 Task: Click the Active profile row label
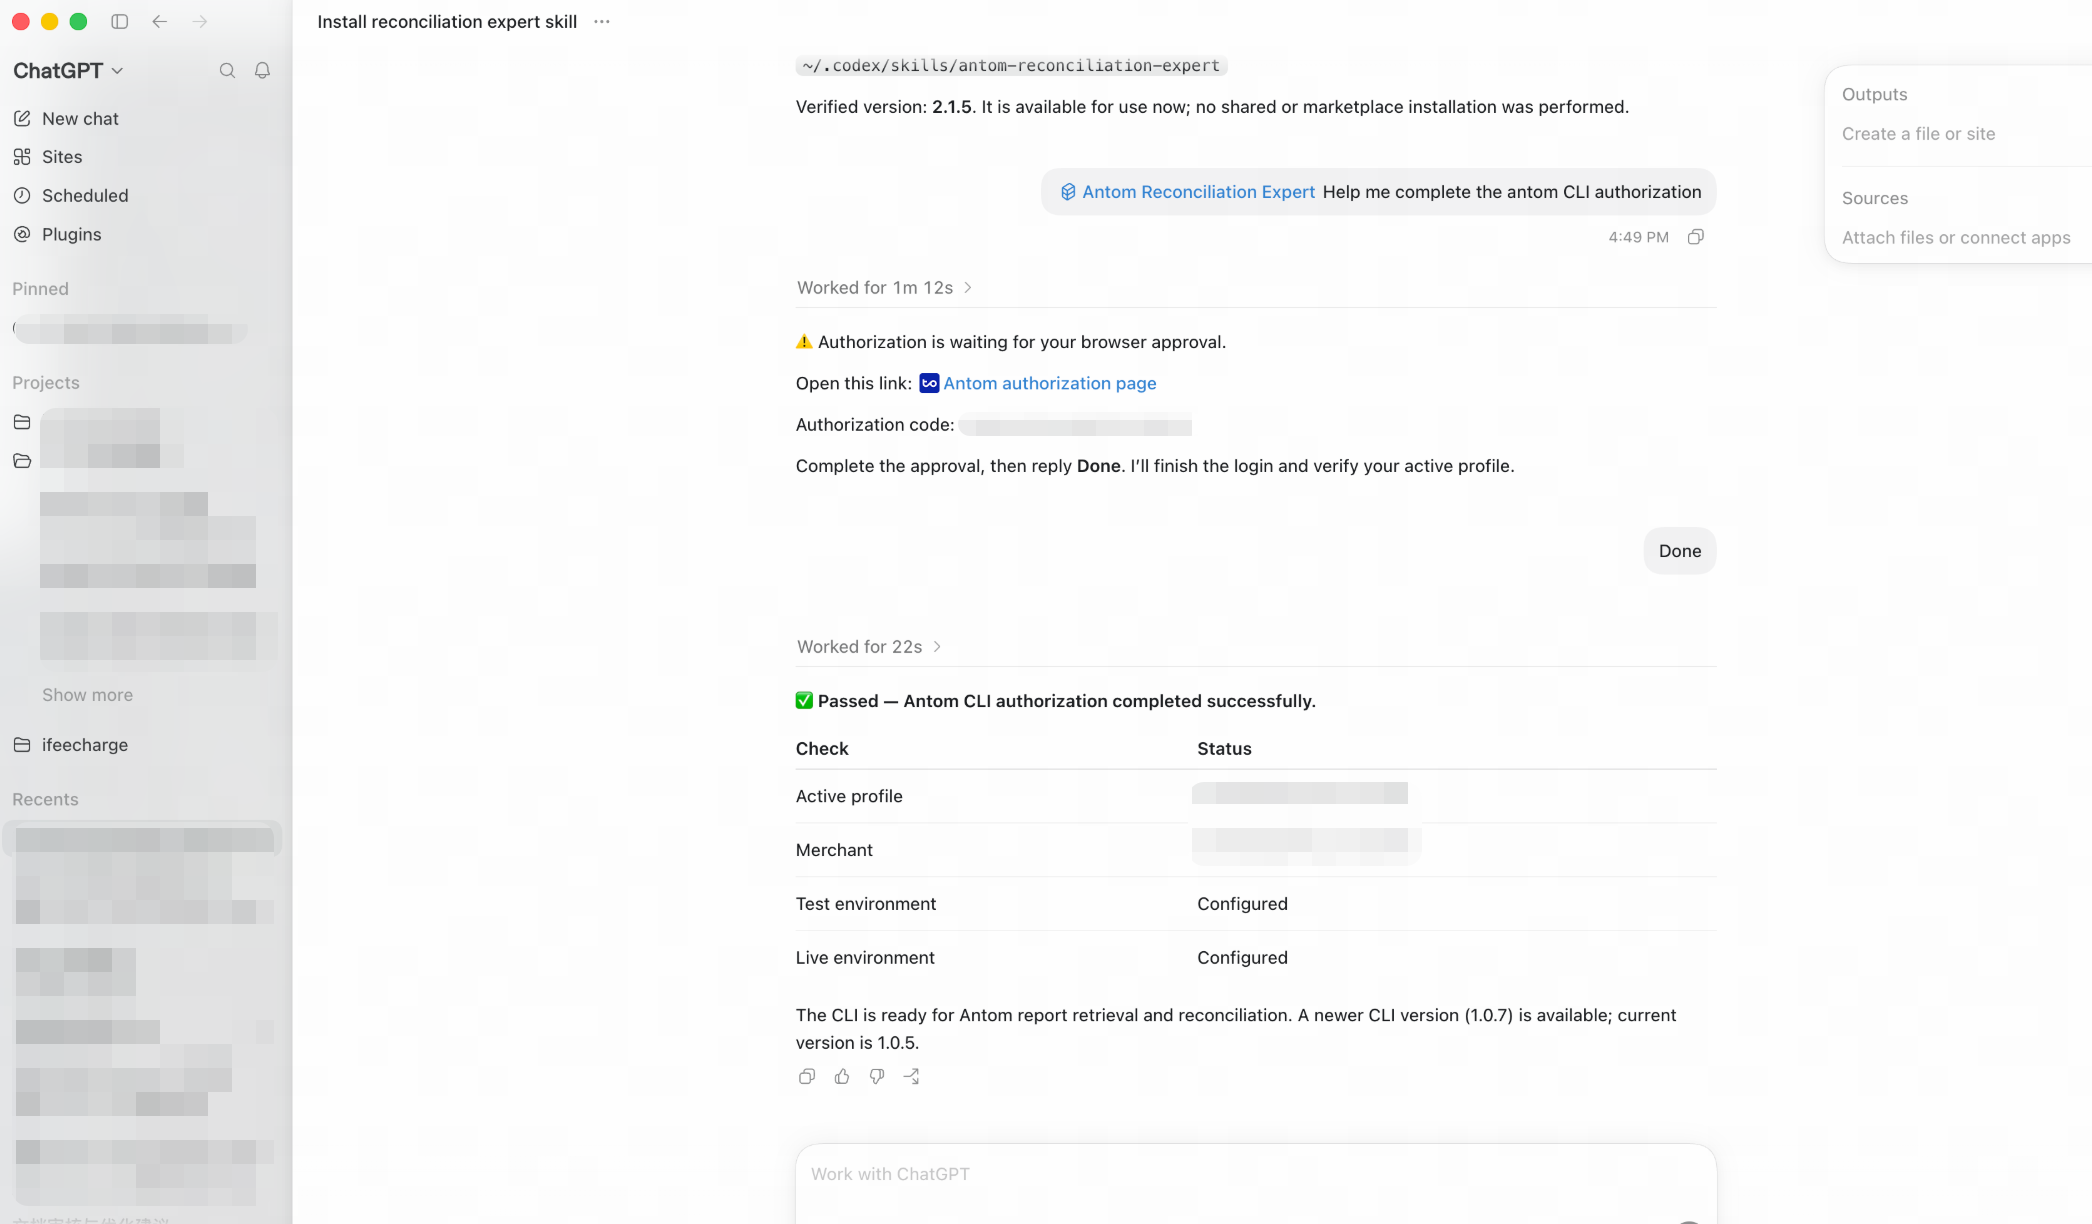(849, 797)
